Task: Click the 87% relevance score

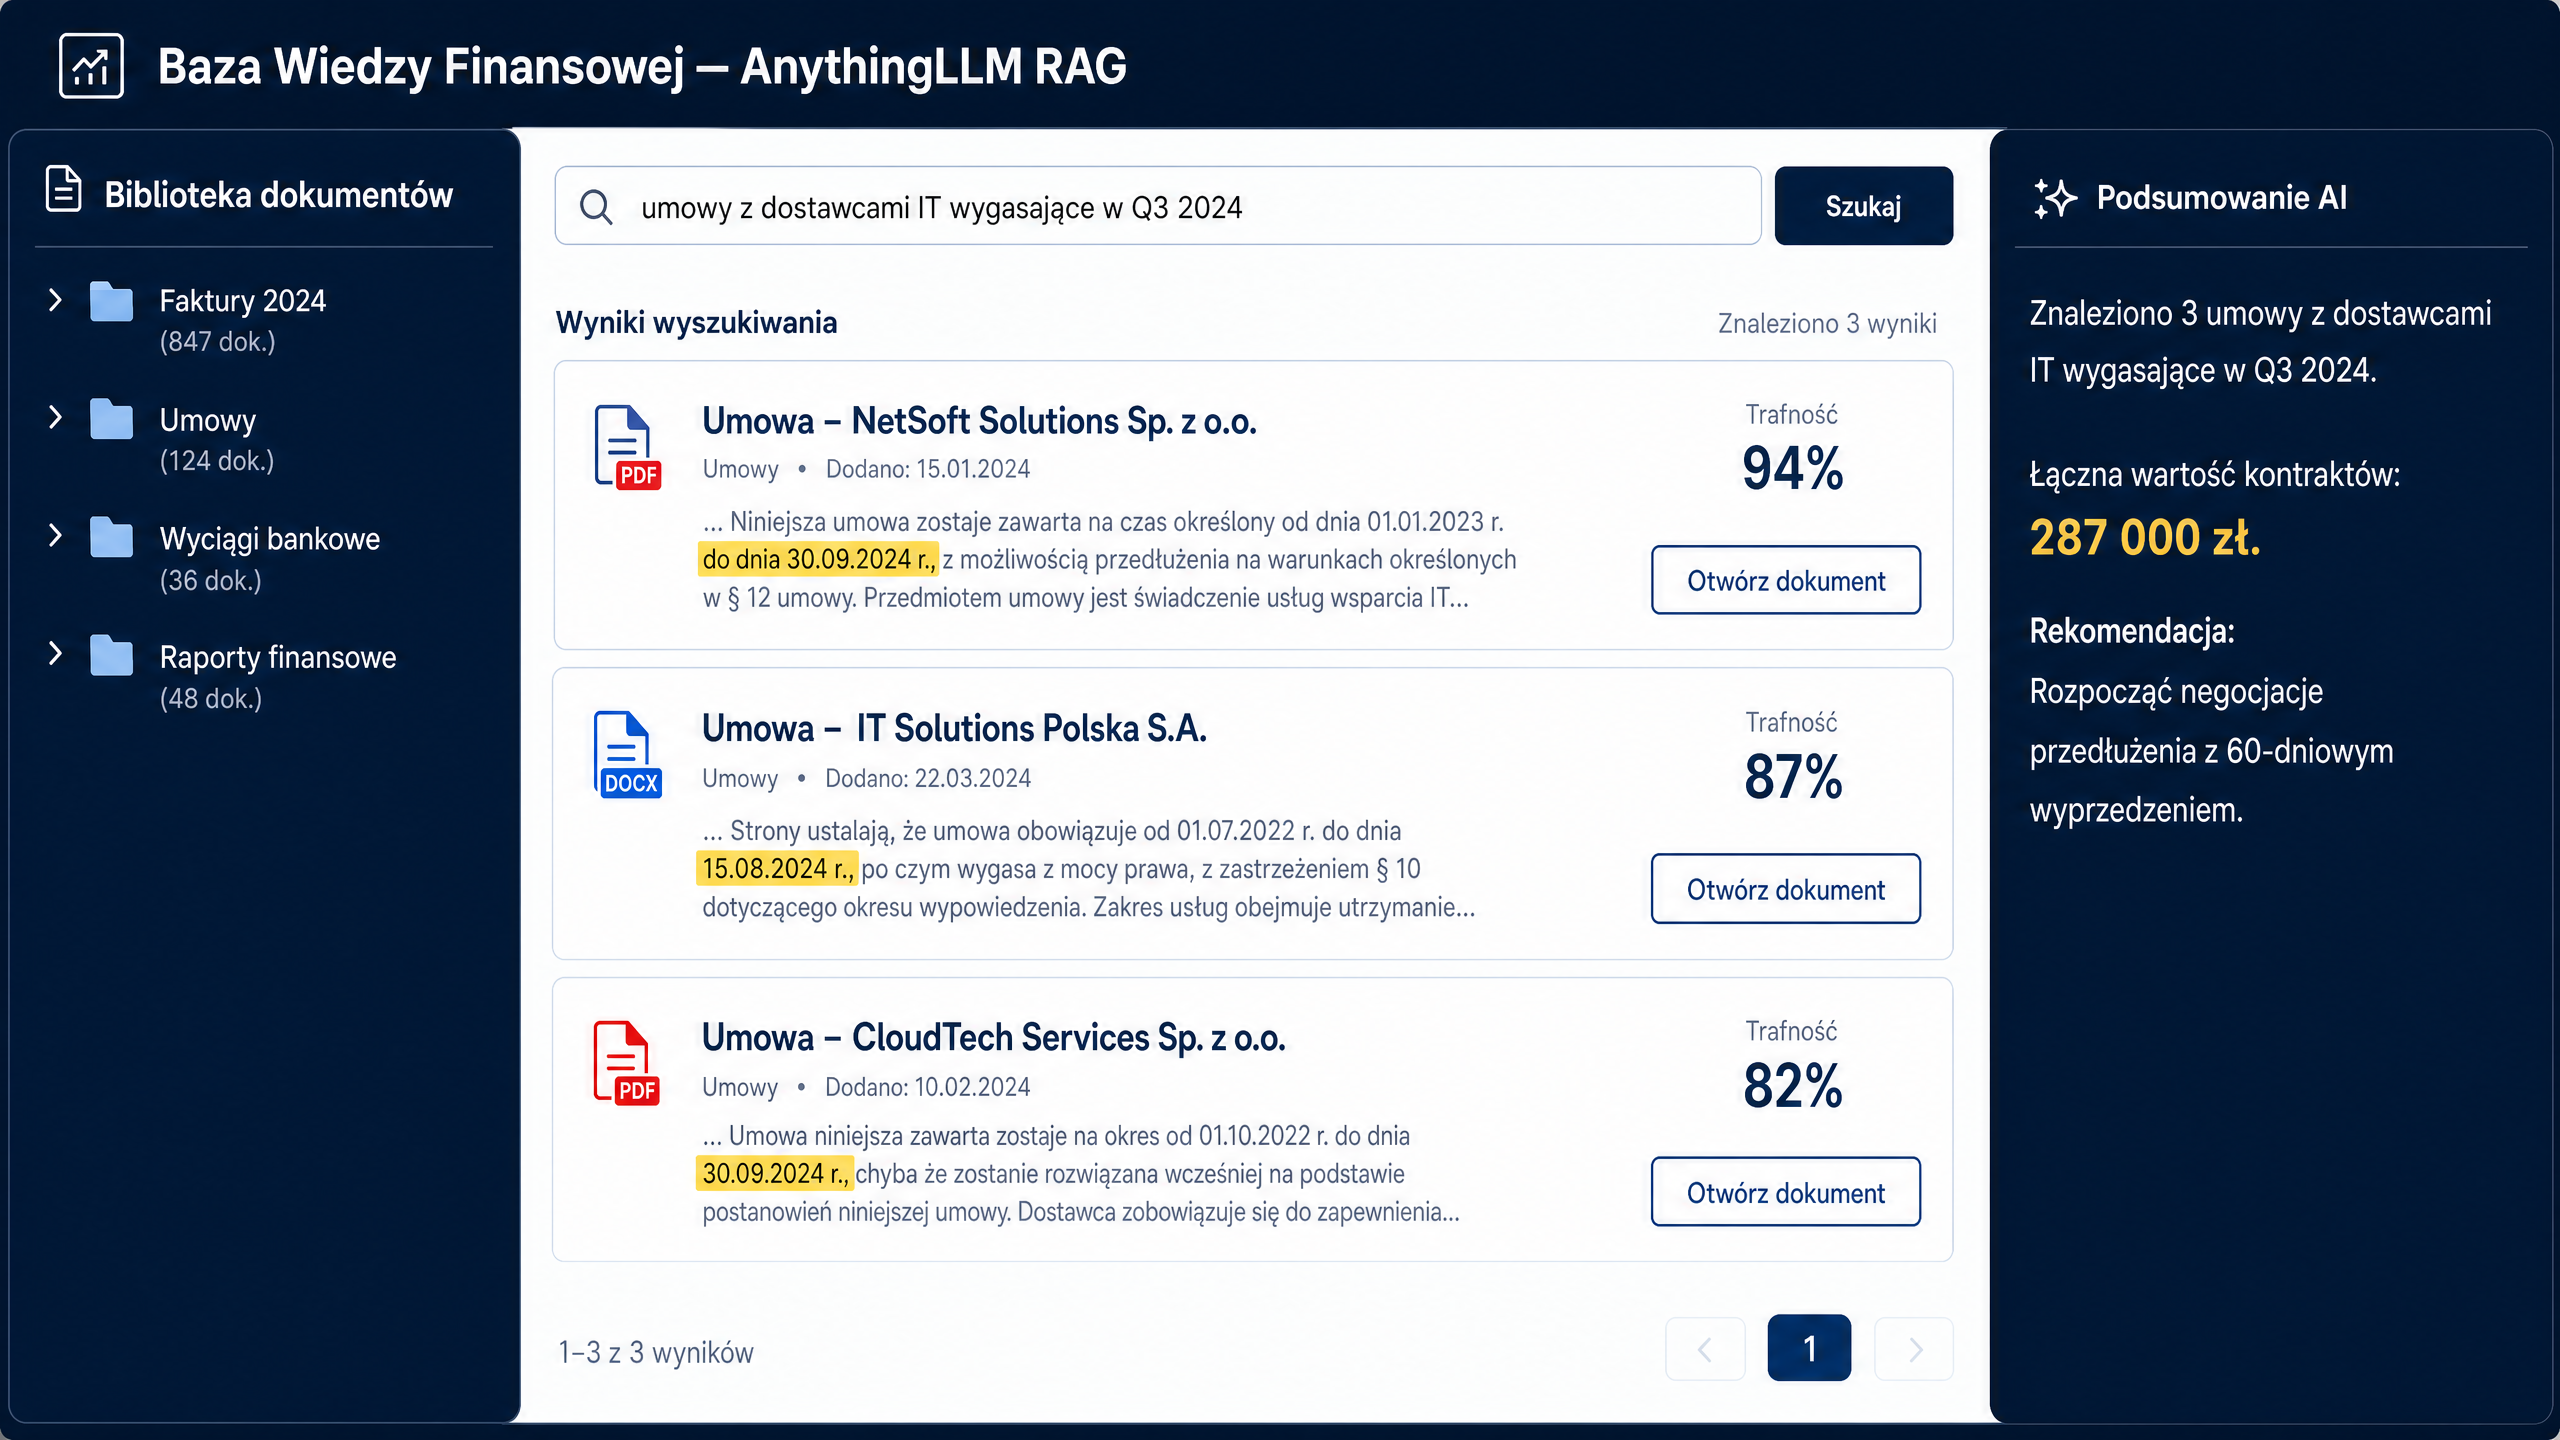Action: coord(1793,777)
